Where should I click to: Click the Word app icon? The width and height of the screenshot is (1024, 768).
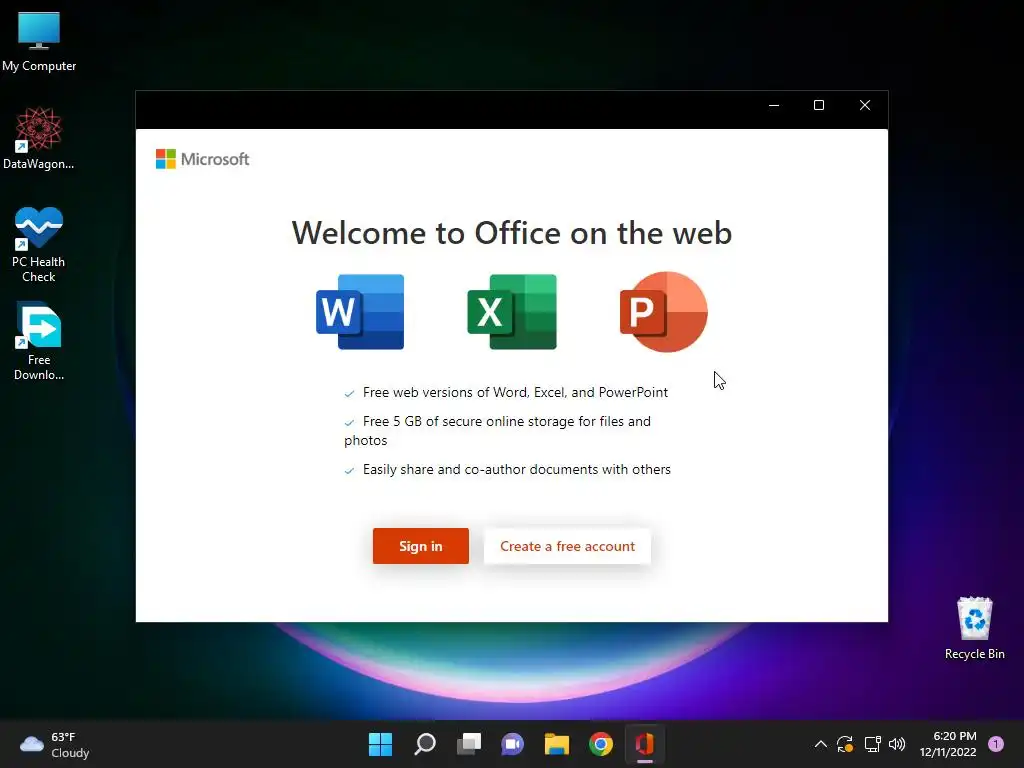coord(360,312)
